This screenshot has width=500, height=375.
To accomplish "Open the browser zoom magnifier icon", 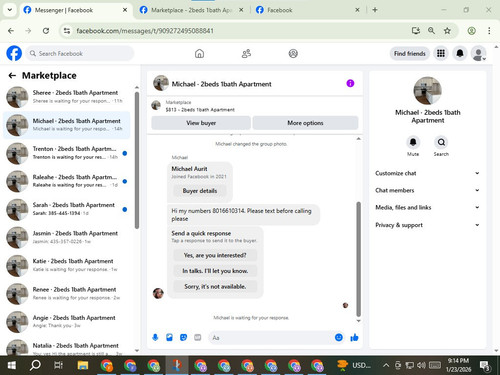I will [x=431, y=31].
